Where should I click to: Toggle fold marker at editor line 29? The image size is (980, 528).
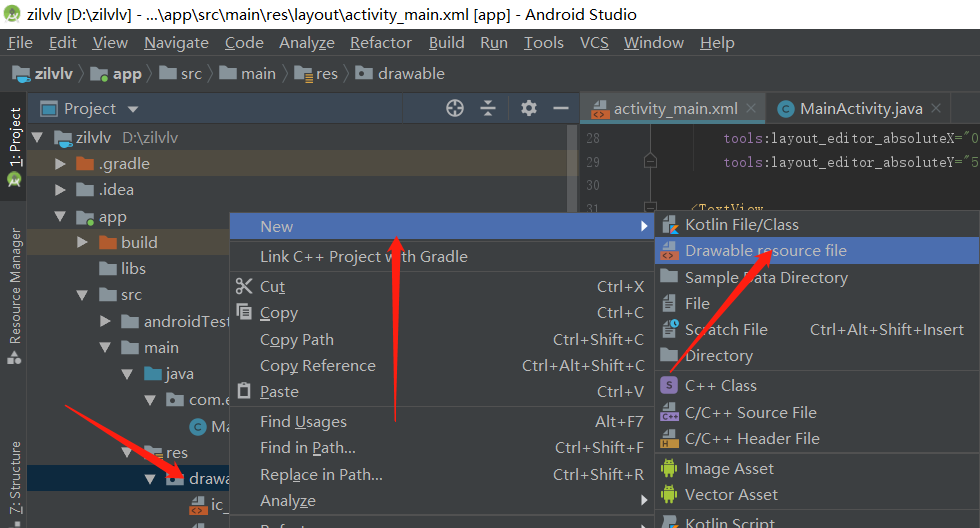pos(650,161)
